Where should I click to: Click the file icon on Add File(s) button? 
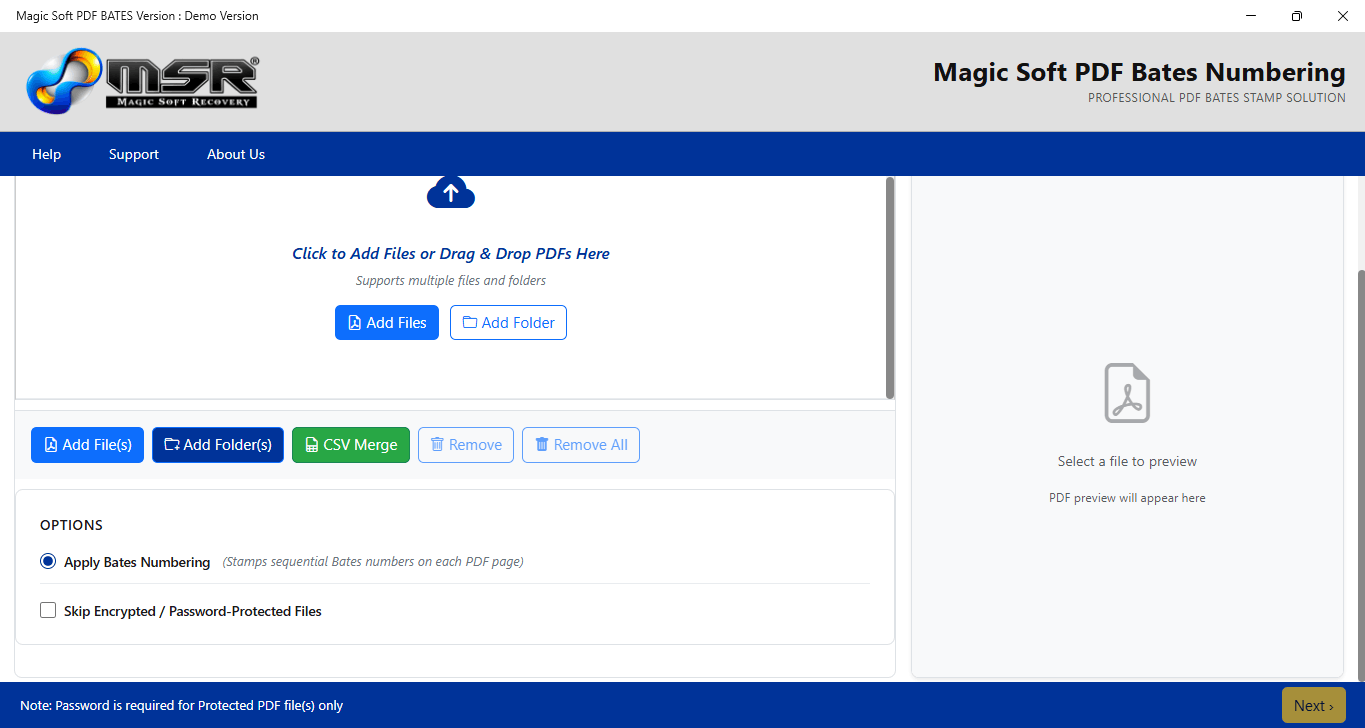(51, 445)
